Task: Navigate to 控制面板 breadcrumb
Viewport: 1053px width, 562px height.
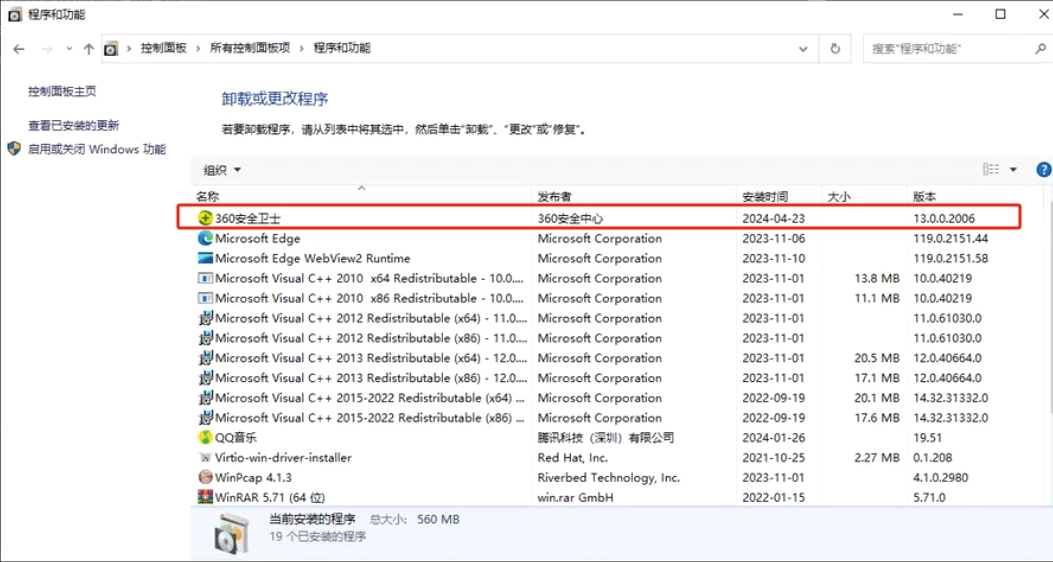Action: pos(163,48)
